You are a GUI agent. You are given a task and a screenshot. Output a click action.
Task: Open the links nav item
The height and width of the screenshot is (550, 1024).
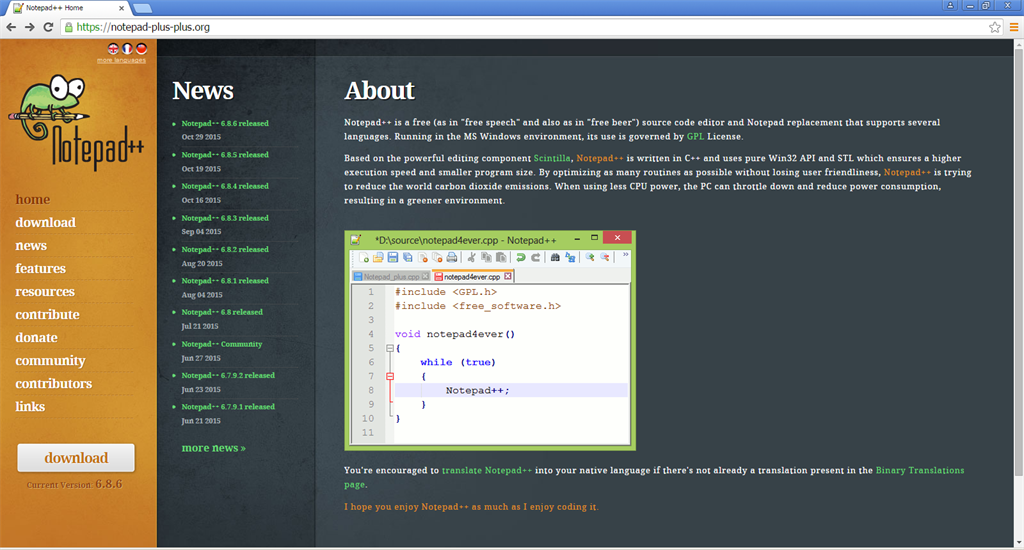(x=30, y=406)
